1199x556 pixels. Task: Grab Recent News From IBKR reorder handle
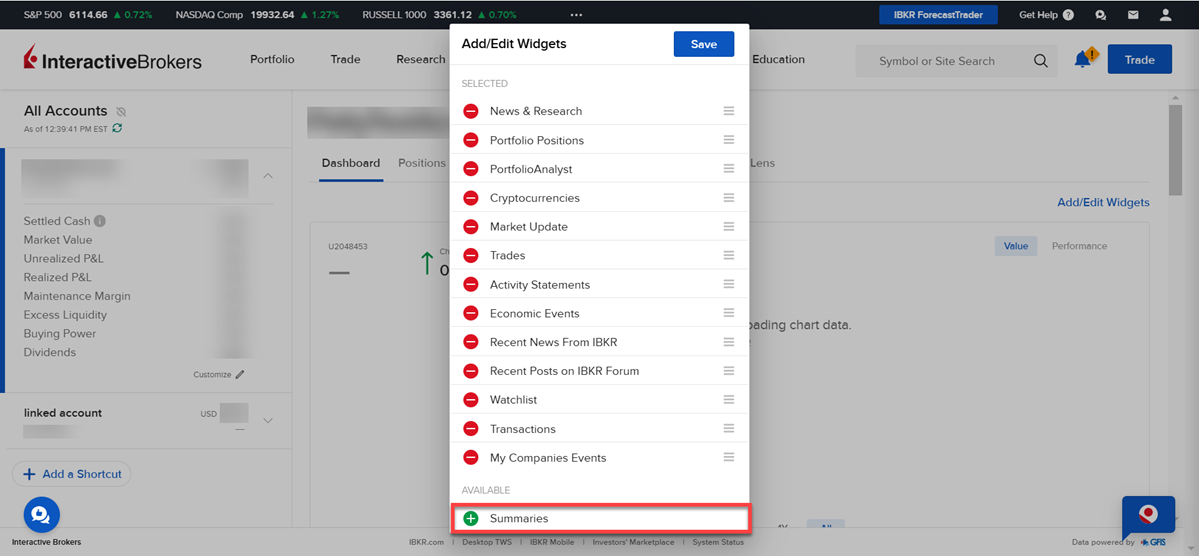tap(729, 342)
